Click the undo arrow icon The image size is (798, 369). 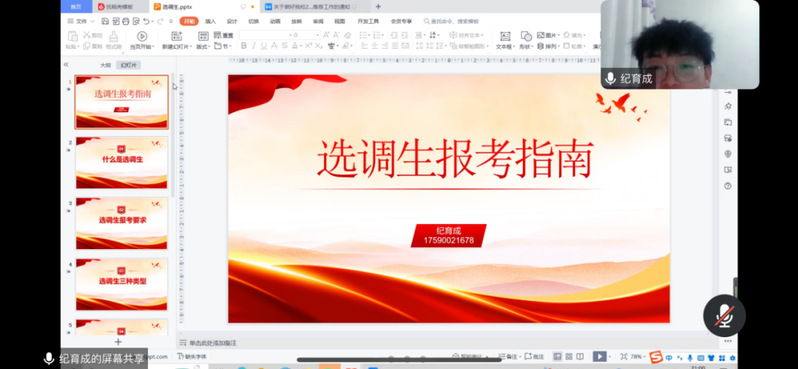click(146, 21)
